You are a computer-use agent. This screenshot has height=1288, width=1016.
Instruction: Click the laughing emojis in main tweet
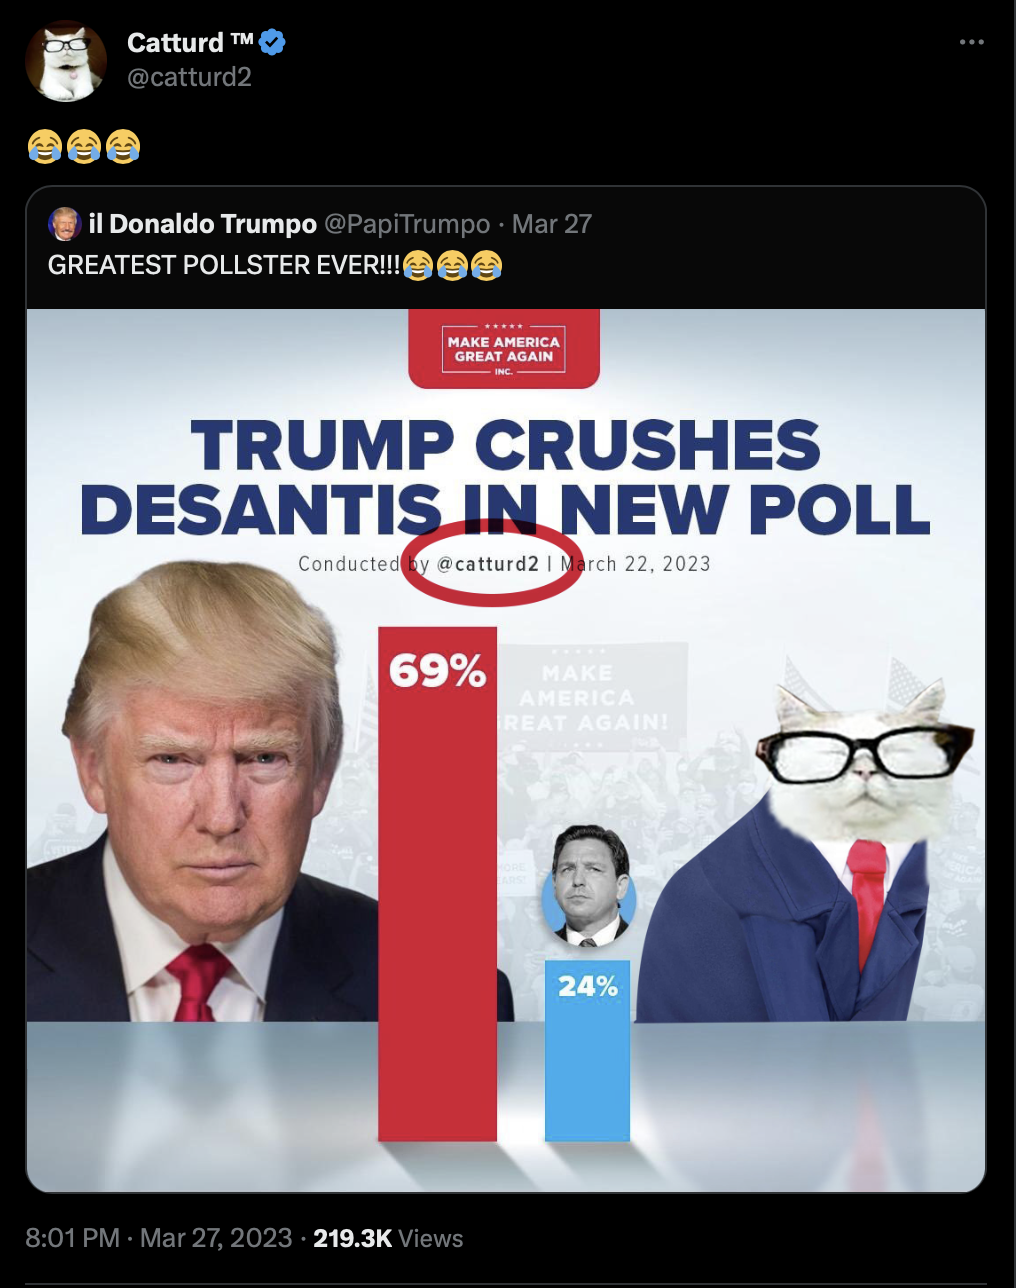click(x=84, y=146)
